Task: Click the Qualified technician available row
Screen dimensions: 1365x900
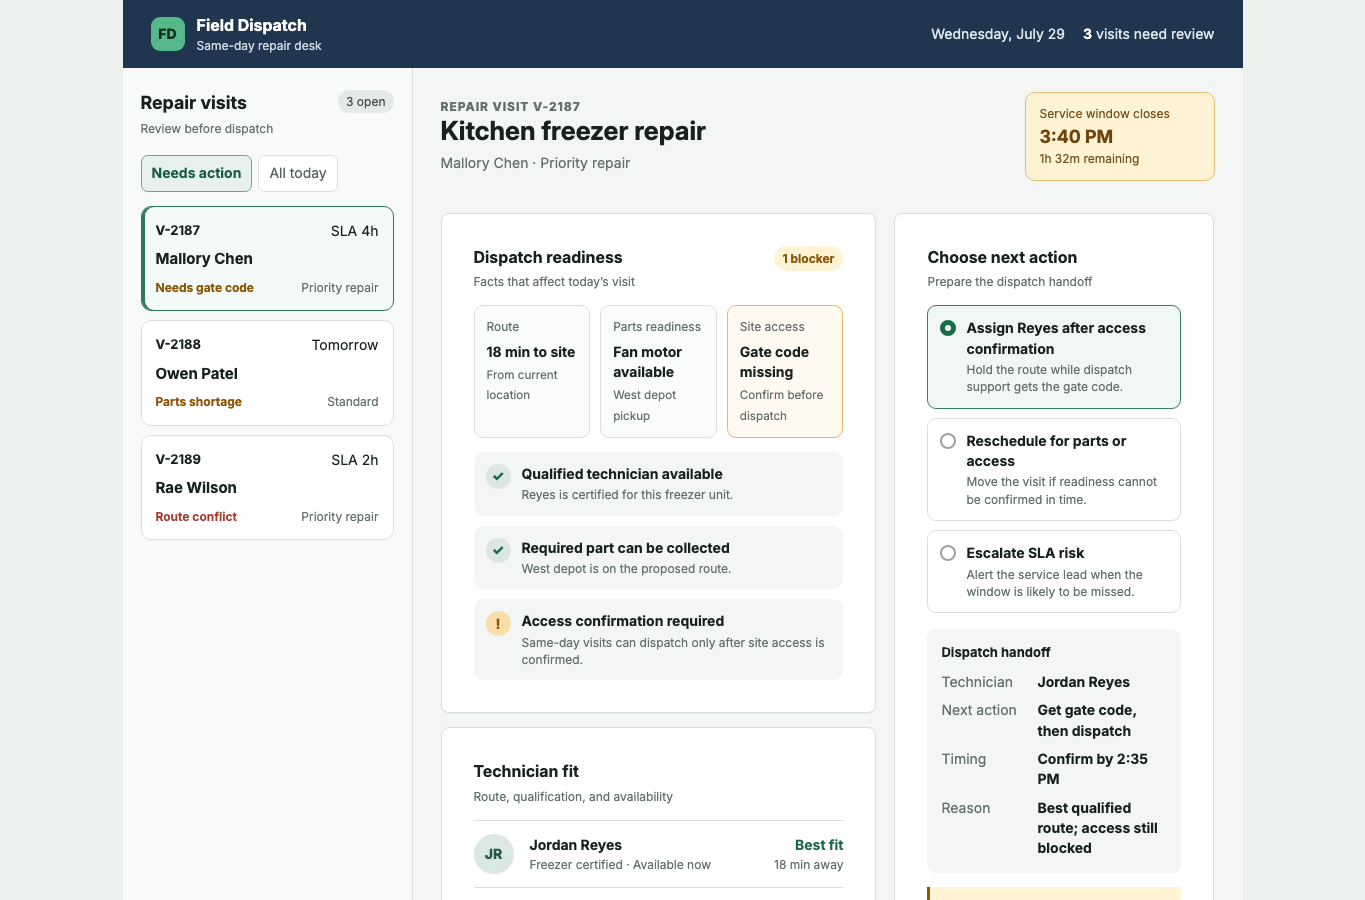Action: pos(658,484)
